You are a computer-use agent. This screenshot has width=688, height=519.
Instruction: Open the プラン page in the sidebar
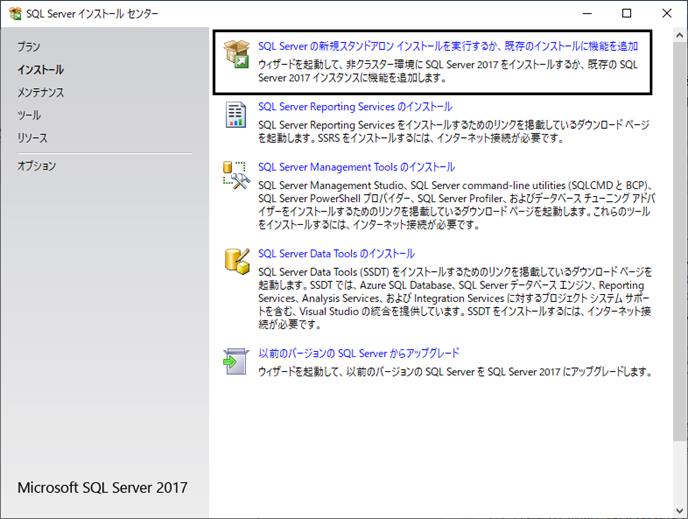point(29,47)
